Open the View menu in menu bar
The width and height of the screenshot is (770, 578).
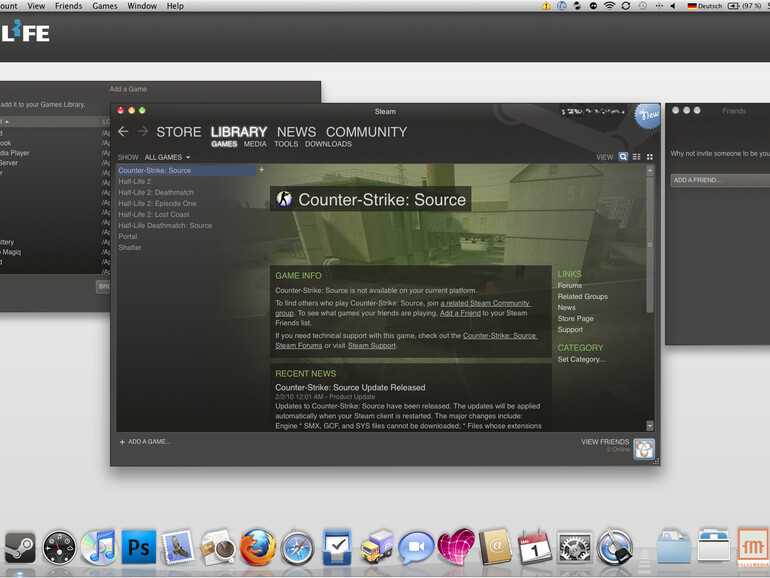click(36, 6)
